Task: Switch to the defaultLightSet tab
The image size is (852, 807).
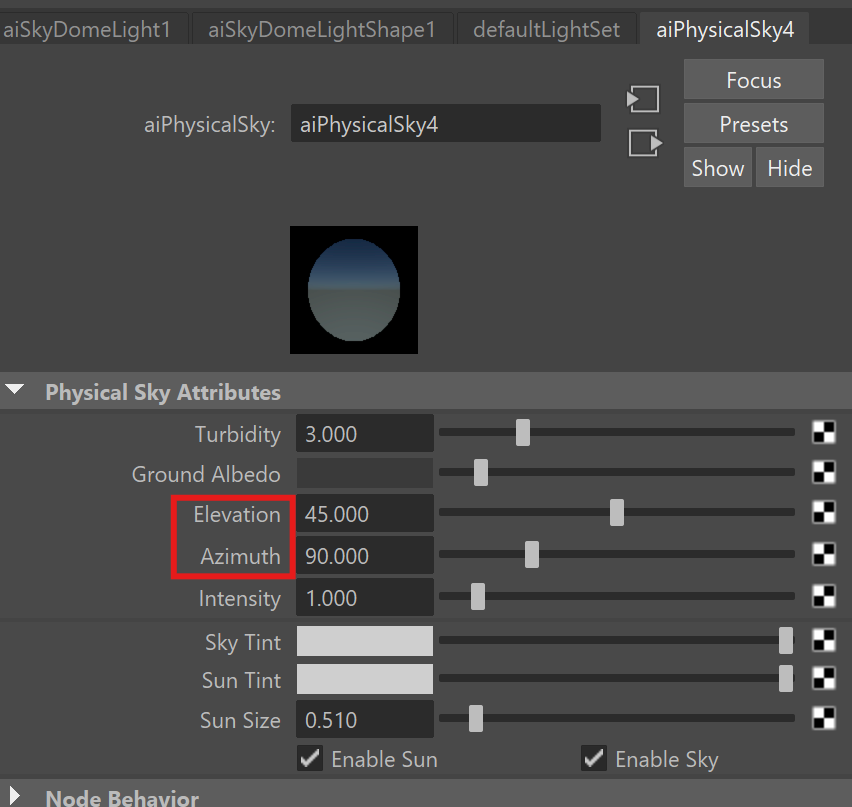Action: [546, 30]
